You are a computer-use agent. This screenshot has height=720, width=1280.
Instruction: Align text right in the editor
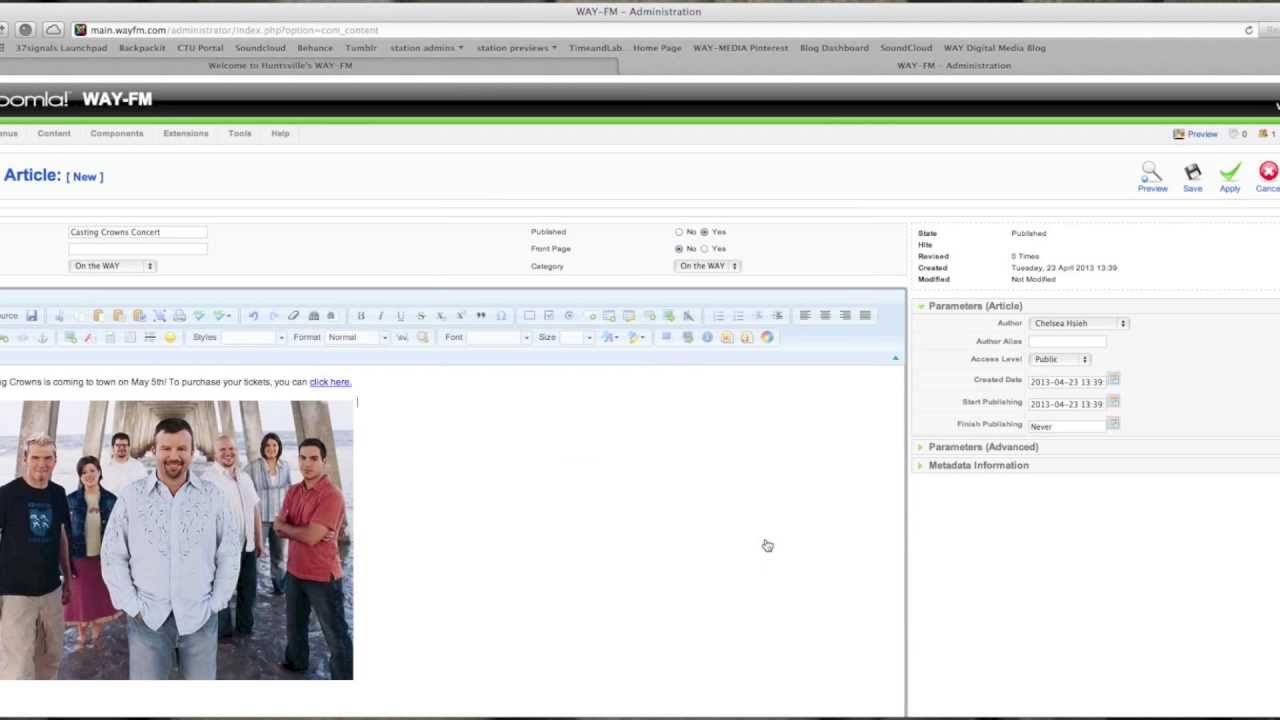point(845,315)
